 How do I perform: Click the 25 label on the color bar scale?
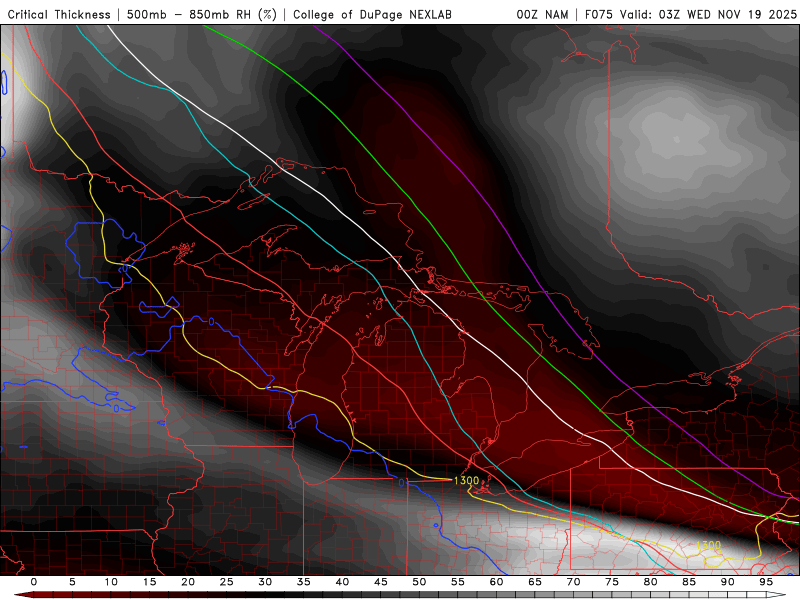click(x=227, y=582)
